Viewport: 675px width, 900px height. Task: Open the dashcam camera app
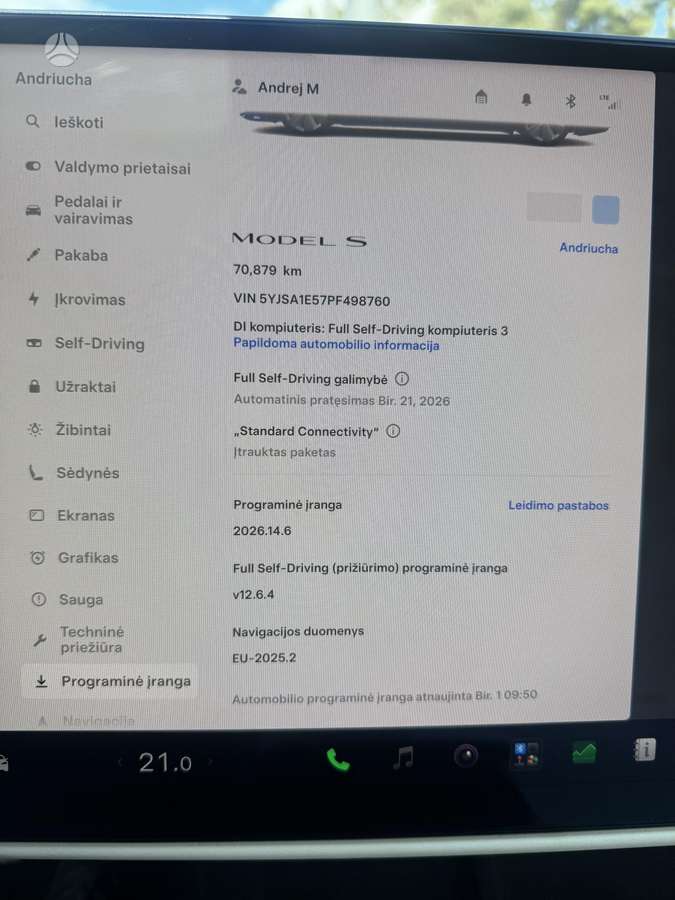click(465, 755)
